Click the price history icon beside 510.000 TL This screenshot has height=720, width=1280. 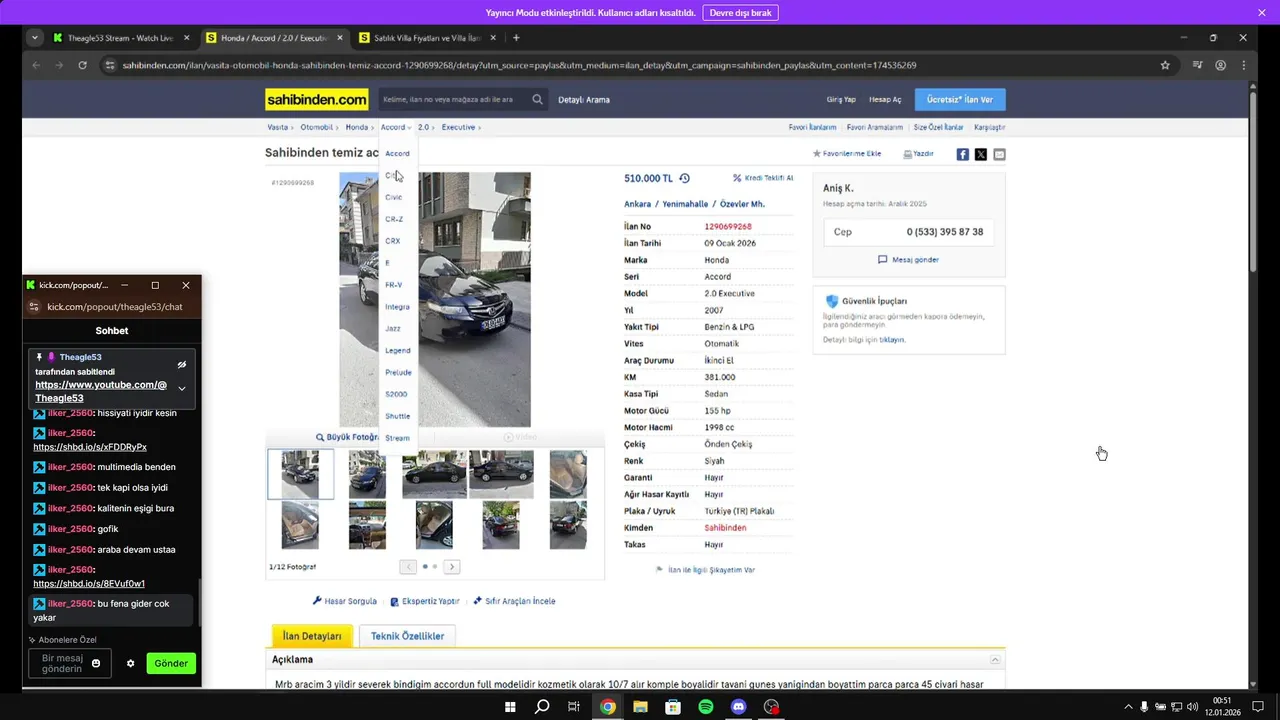[684, 178]
